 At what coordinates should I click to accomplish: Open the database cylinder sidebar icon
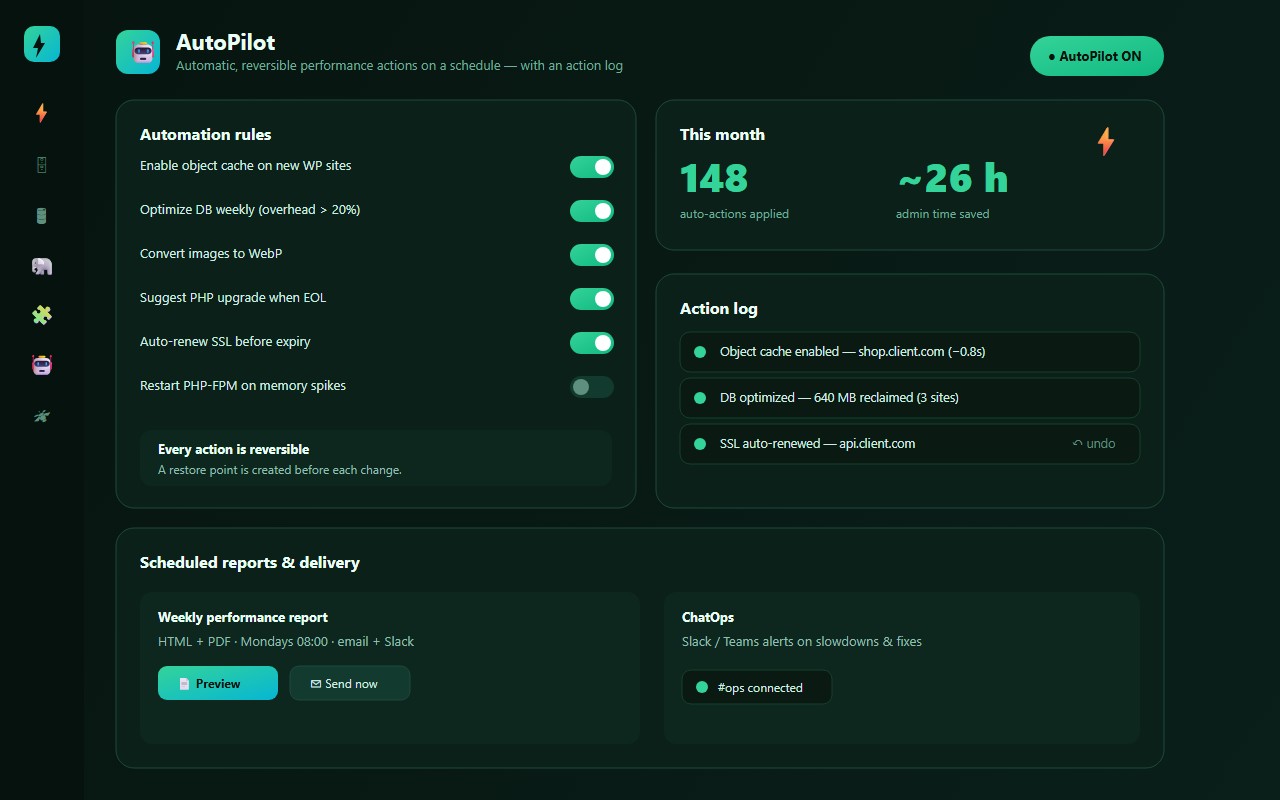click(x=42, y=215)
